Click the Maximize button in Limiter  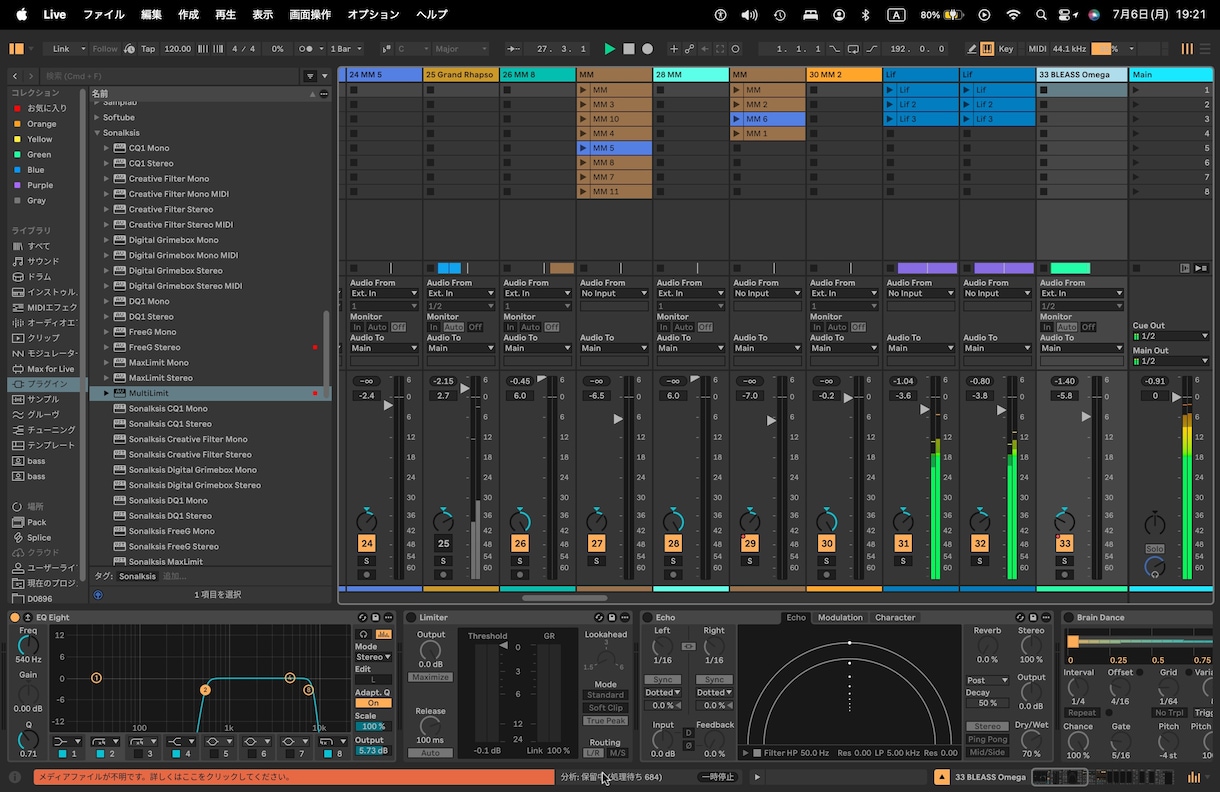point(430,677)
